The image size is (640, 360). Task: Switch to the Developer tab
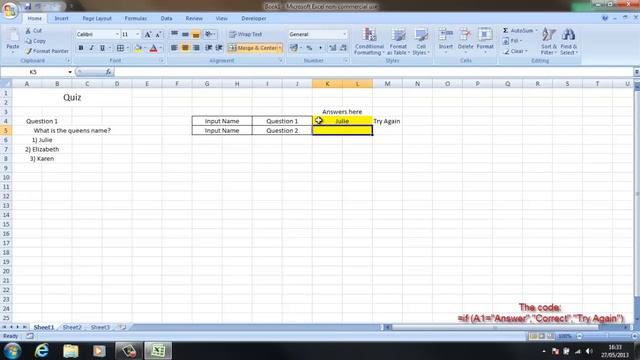(254, 18)
